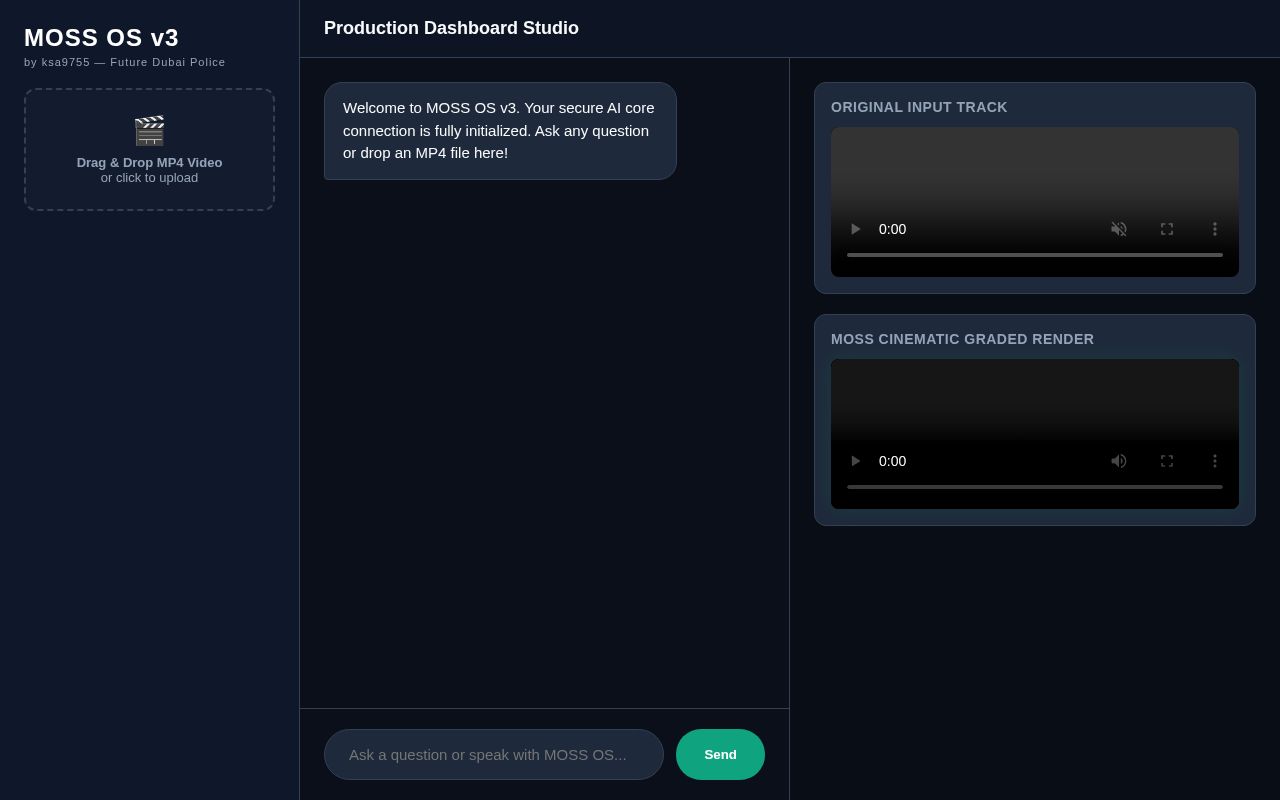Enter fullscreen on Original Input Track video
1280x800 pixels.
click(x=1167, y=229)
